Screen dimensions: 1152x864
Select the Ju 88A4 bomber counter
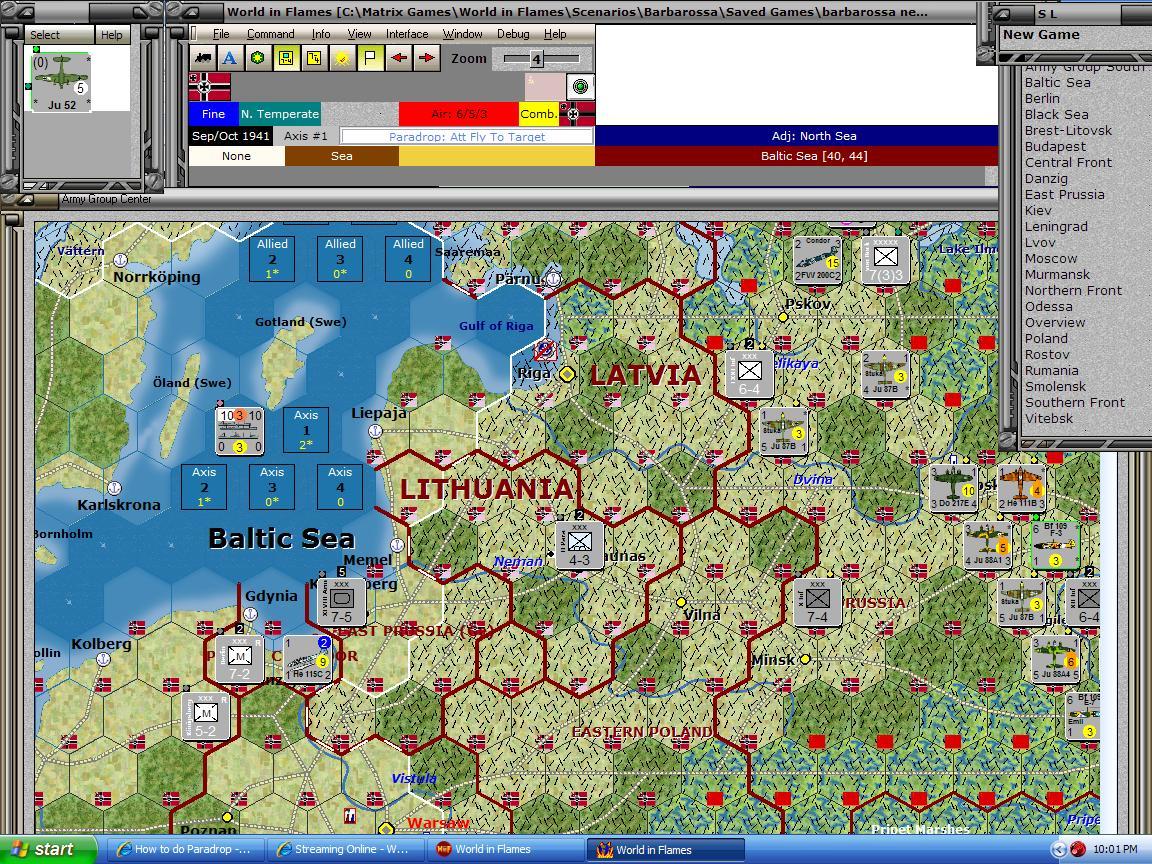pyautogui.click(x=1055, y=659)
